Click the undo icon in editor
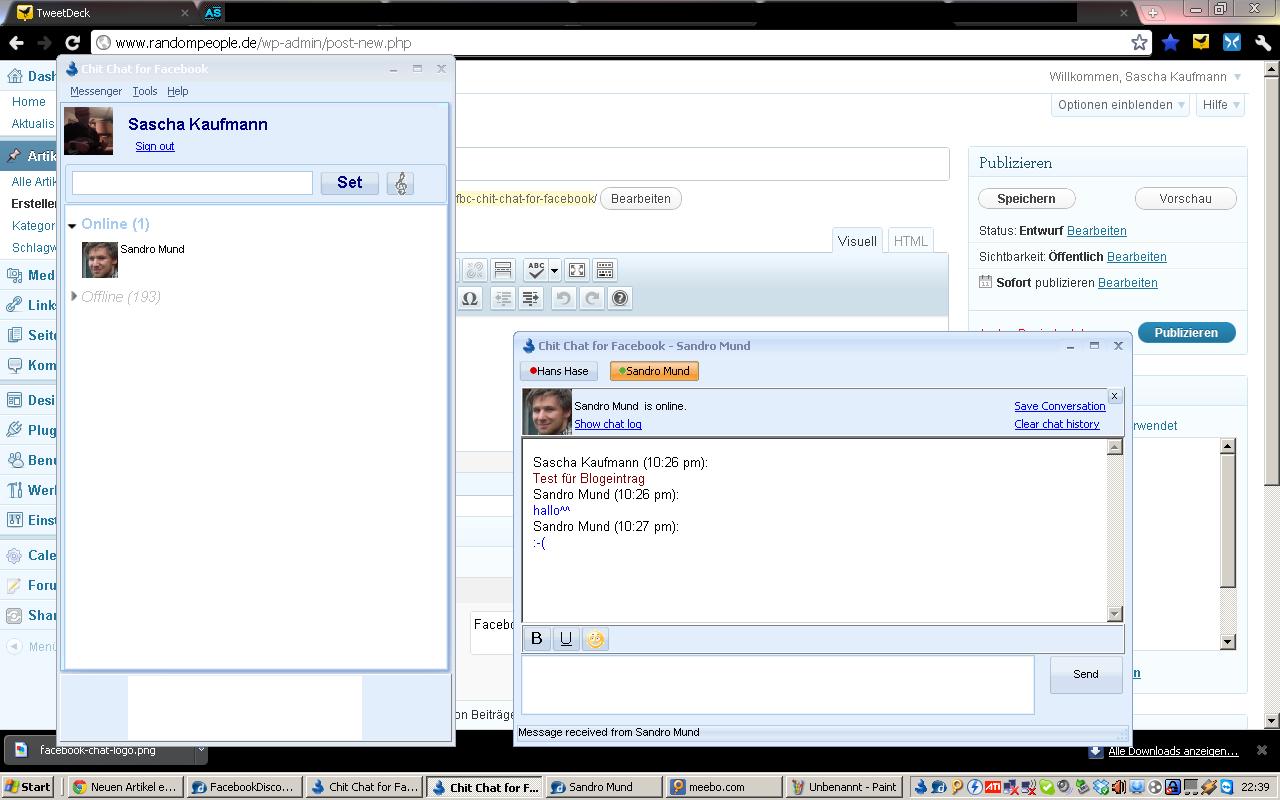Viewport: 1280px width, 800px height. click(x=564, y=298)
